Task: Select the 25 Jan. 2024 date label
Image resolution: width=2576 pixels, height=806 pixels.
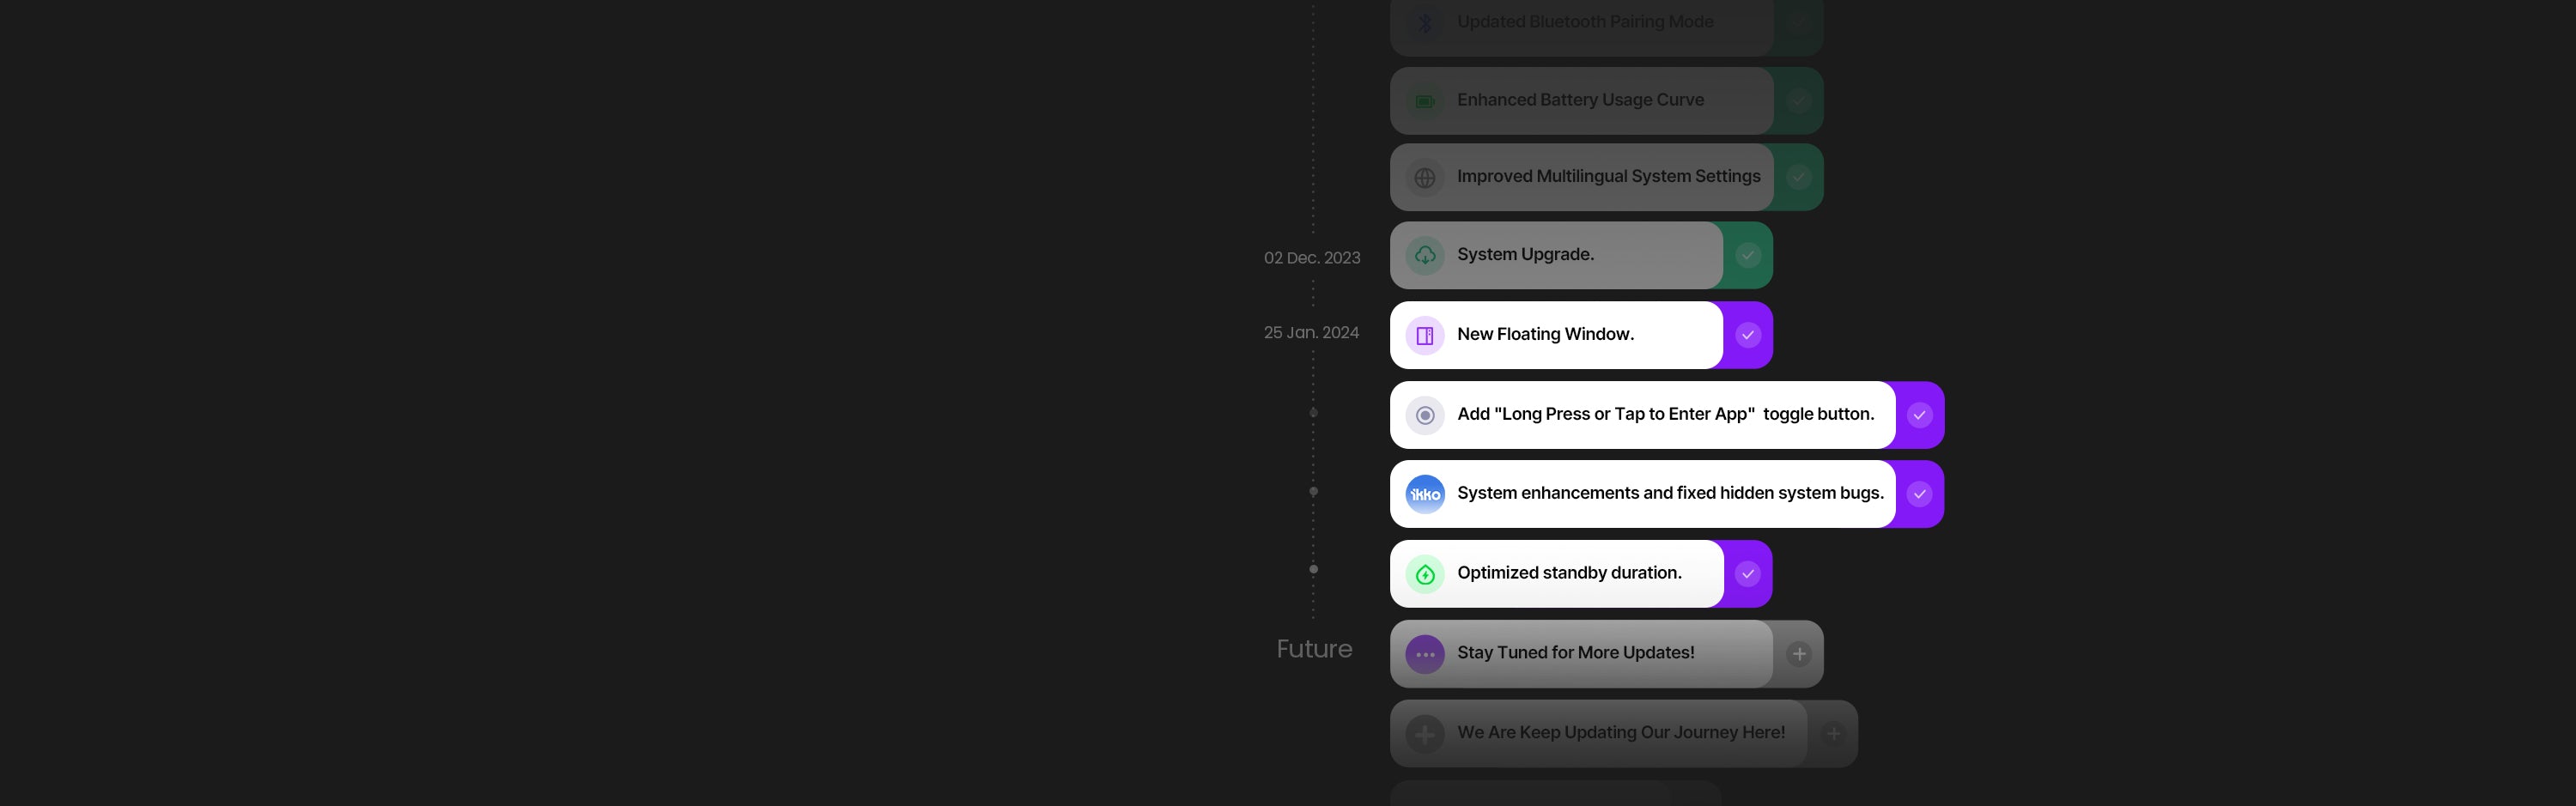Action: (1311, 333)
